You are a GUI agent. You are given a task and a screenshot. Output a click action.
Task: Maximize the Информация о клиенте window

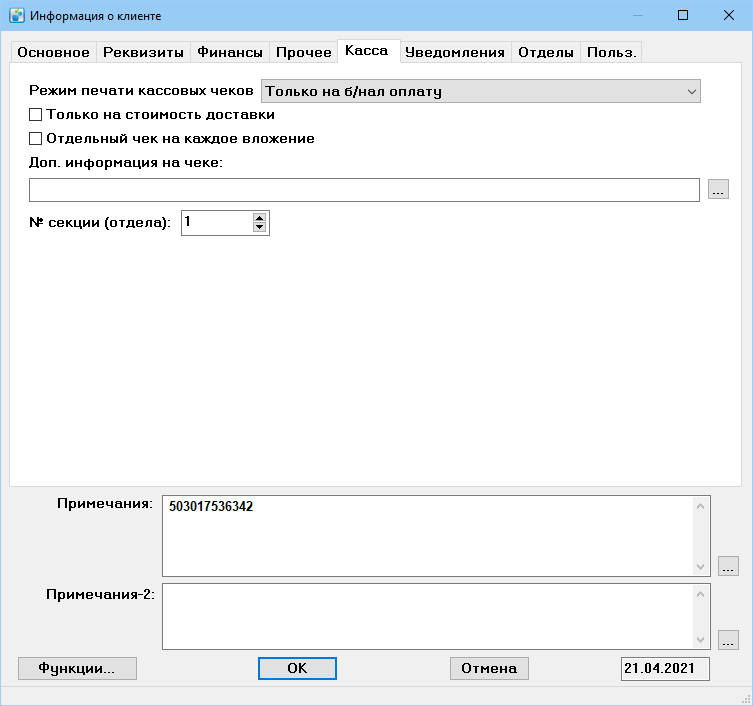(683, 15)
